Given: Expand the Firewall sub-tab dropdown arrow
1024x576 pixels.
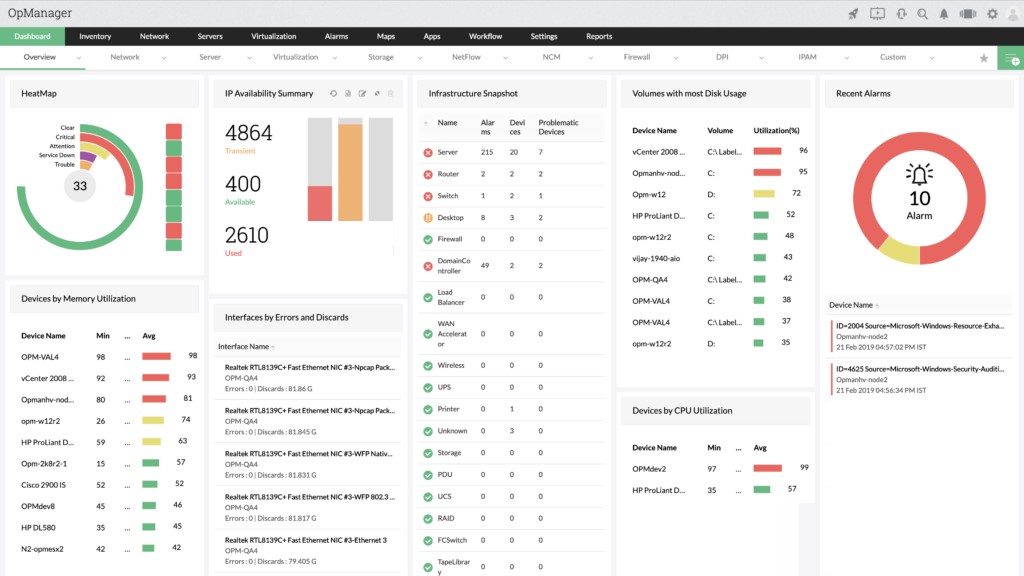Looking at the screenshot, I should [x=676, y=58].
